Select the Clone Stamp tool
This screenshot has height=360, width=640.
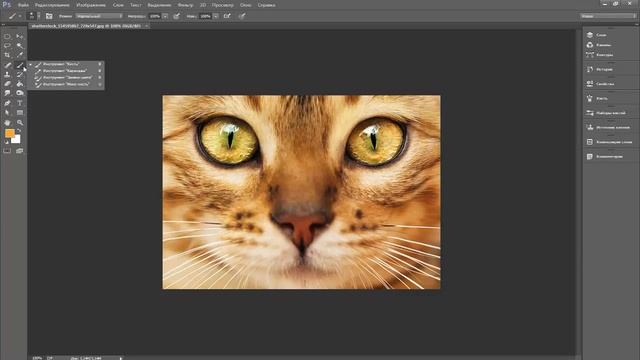click(7, 75)
